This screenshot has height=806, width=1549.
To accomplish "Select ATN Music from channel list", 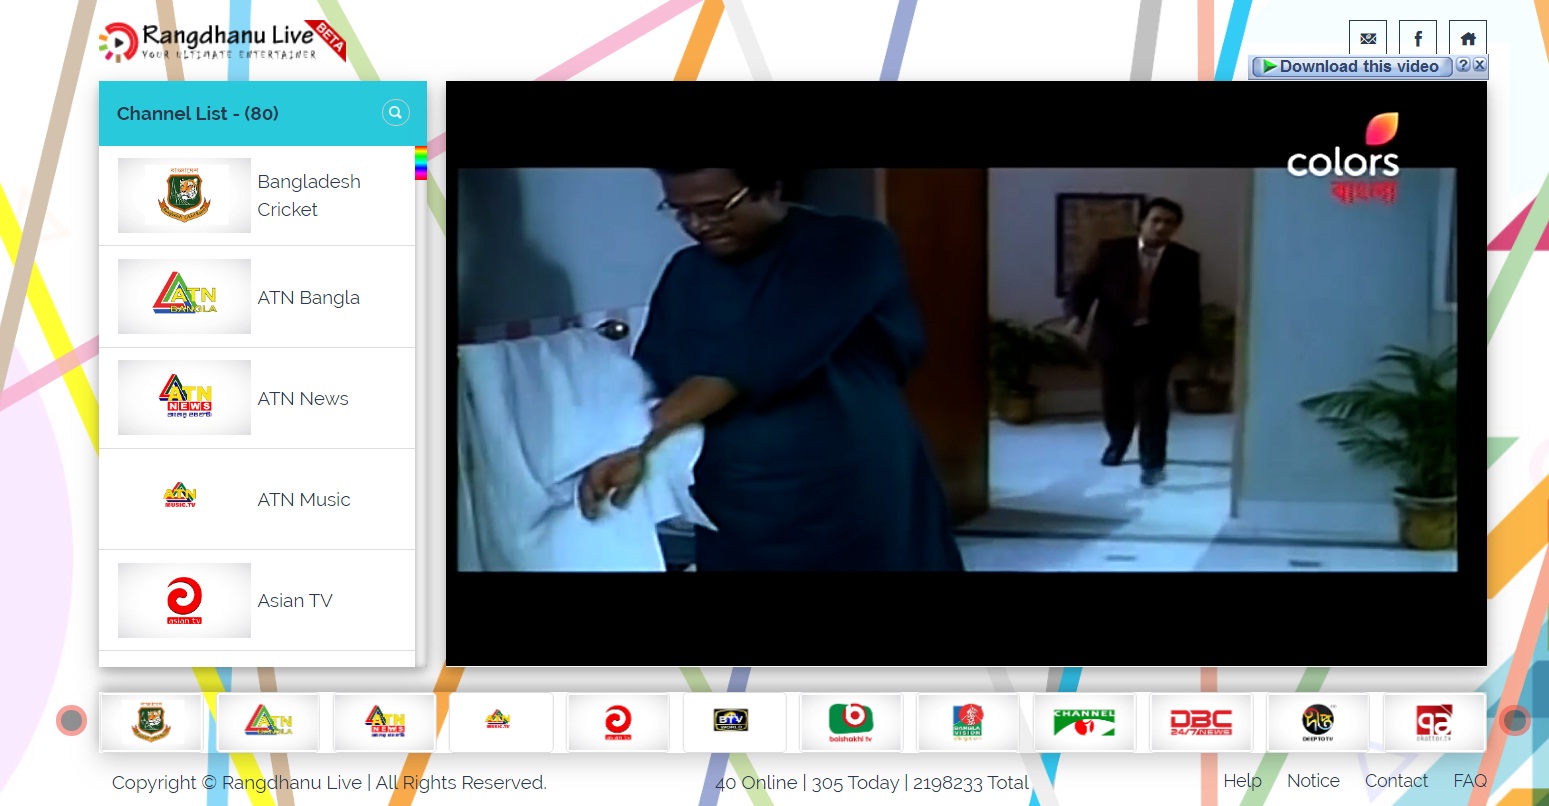I will [257, 499].
